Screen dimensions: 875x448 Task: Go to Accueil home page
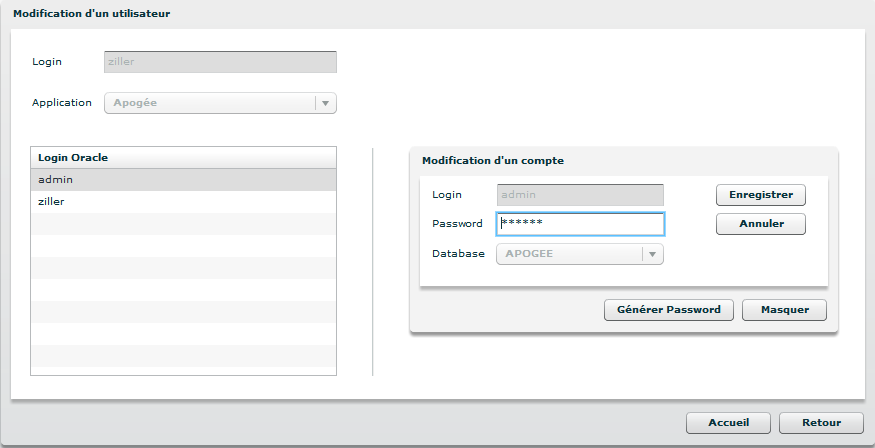pyautogui.click(x=728, y=423)
